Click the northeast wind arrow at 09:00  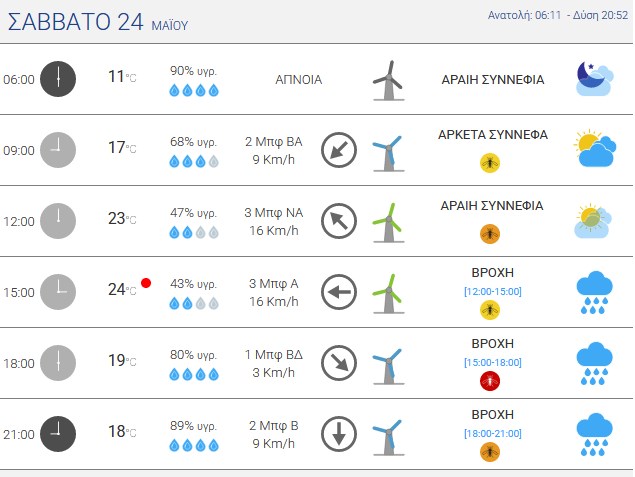(x=339, y=150)
